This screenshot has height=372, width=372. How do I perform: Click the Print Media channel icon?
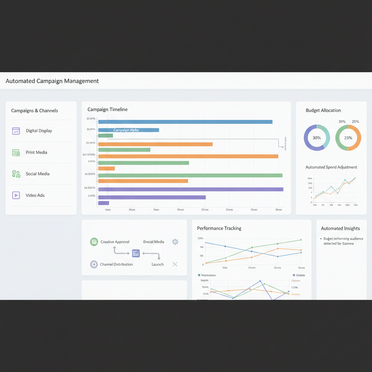click(x=16, y=152)
